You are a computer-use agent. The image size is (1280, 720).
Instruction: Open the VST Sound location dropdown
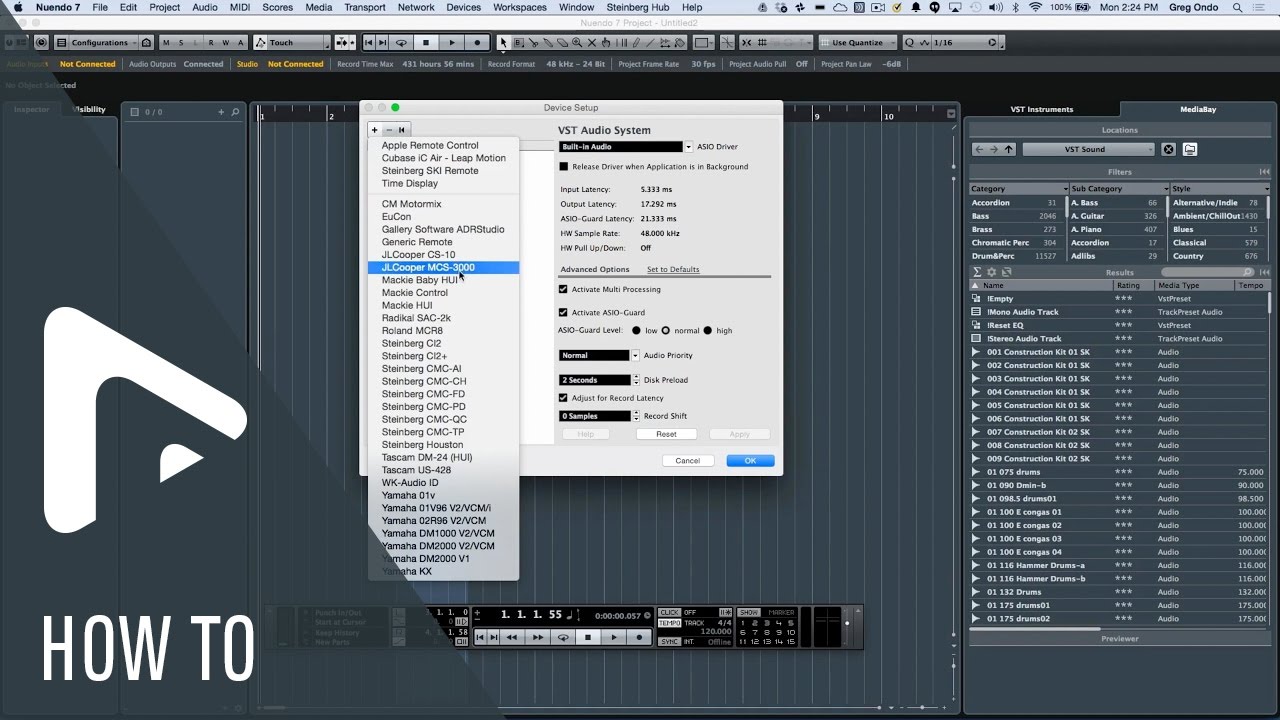(1088, 149)
